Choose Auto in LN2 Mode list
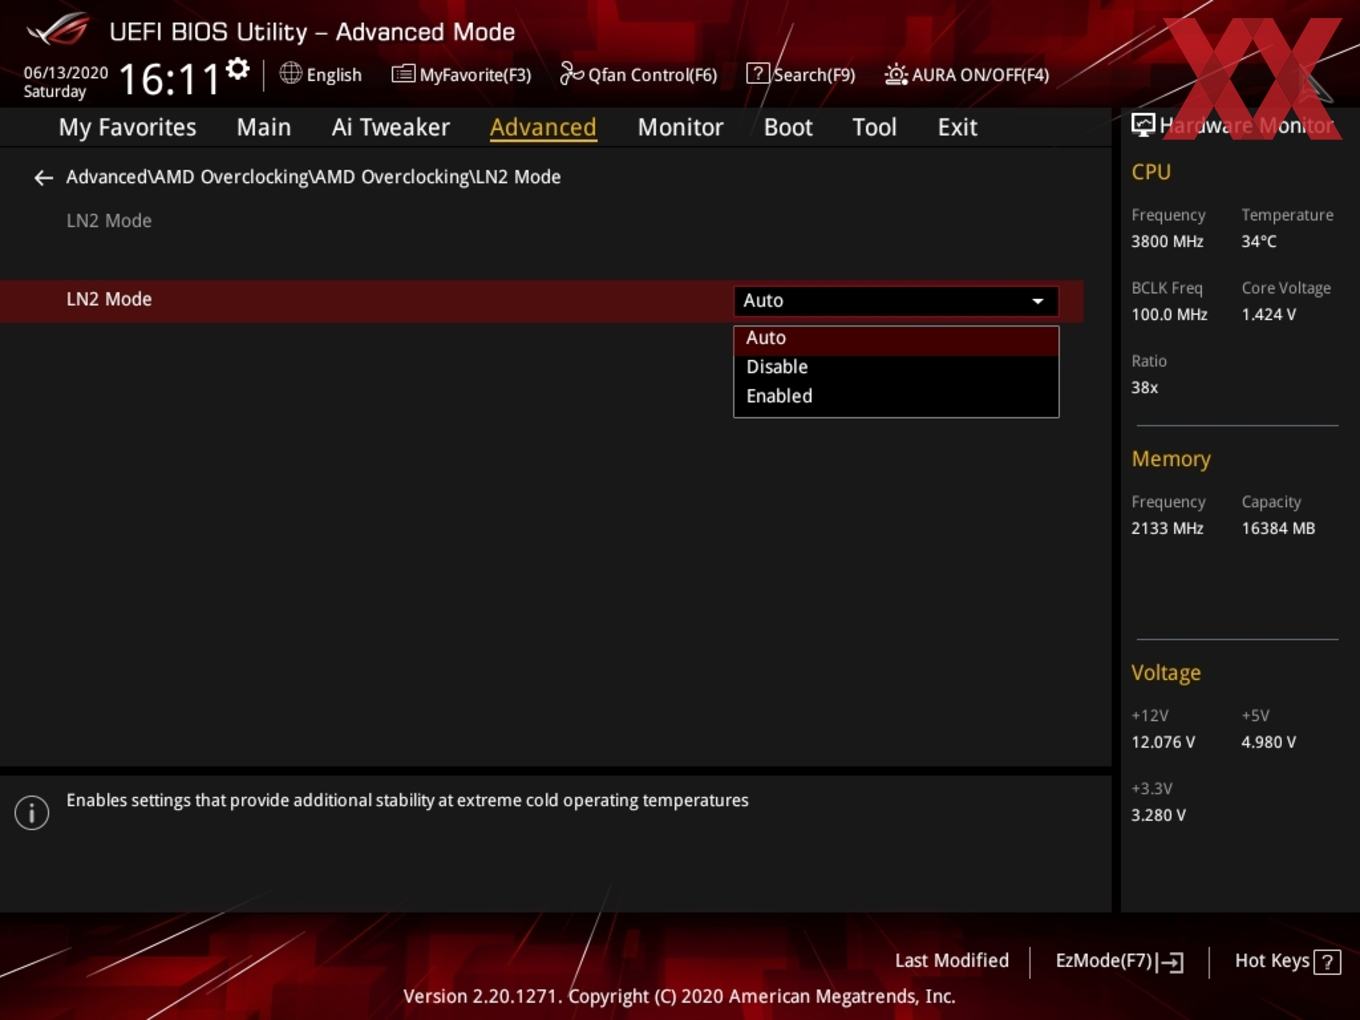This screenshot has width=1360, height=1020. (896, 338)
